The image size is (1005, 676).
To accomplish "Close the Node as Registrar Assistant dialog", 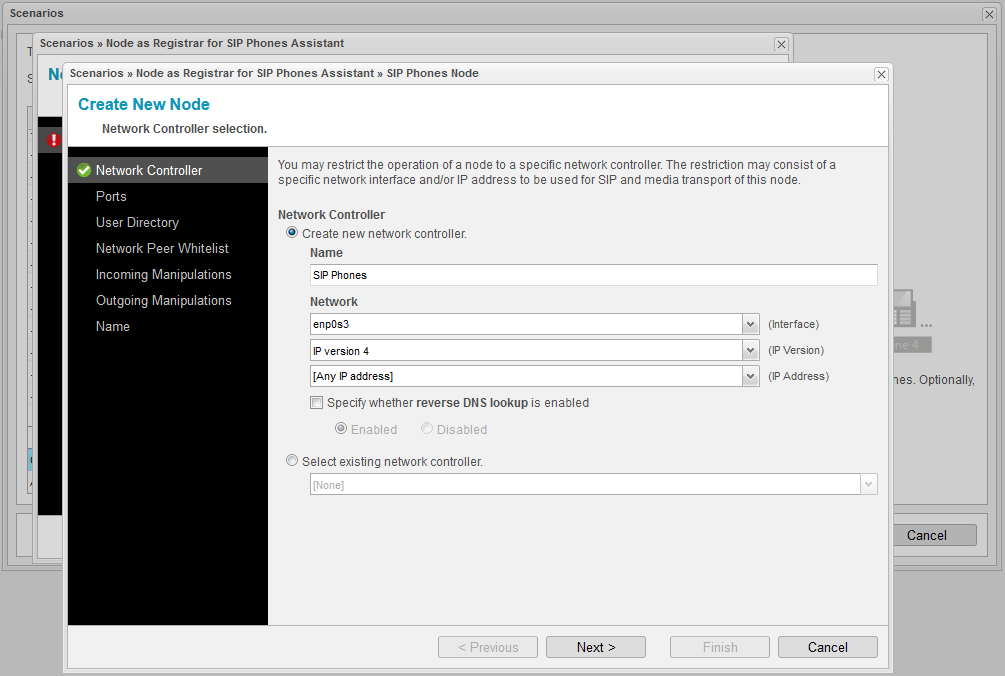I will pos(781,45).
